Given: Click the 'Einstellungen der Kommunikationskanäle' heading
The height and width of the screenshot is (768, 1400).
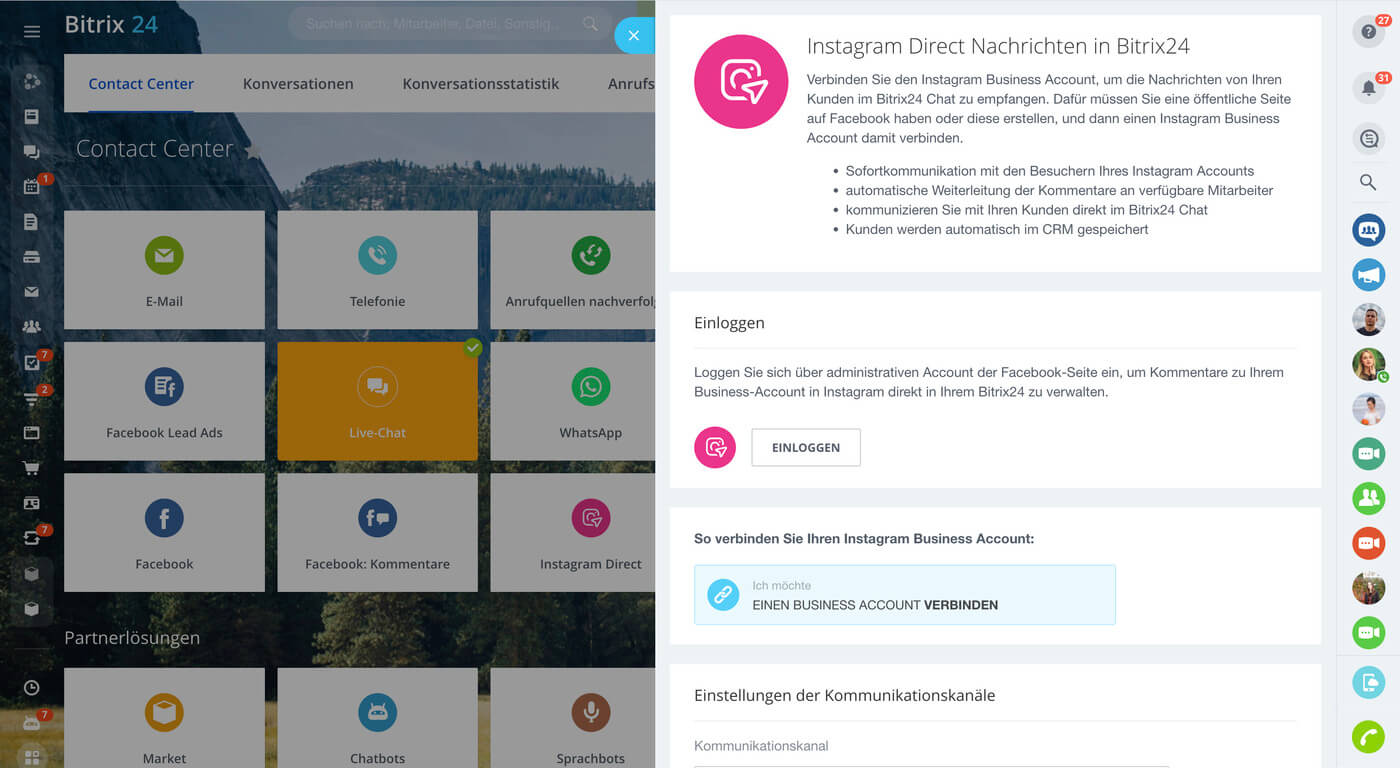Looking at the screenshot, I should pos(845,695).
